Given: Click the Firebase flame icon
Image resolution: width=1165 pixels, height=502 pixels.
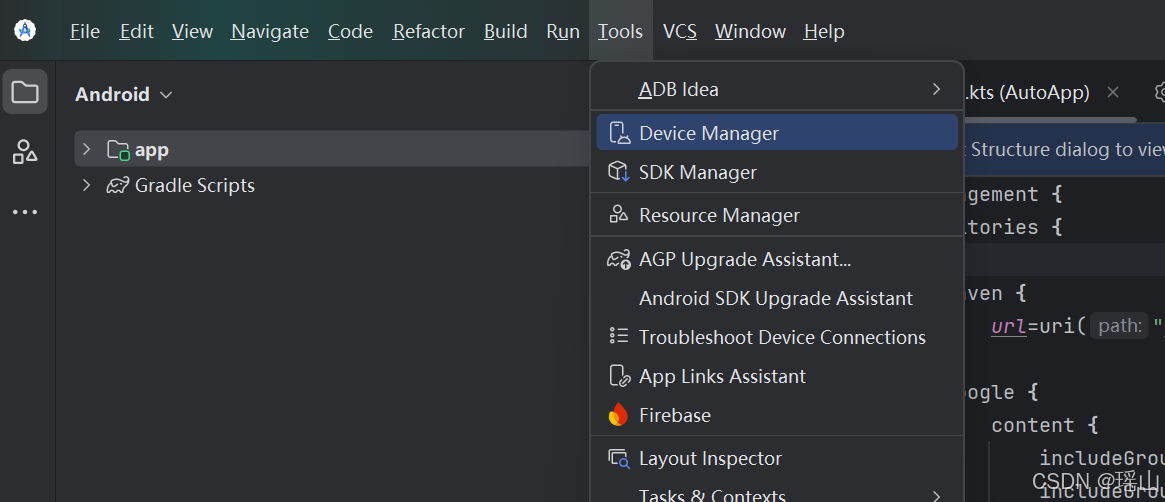Looking at the screenshot, I should [x=618, y=415].
